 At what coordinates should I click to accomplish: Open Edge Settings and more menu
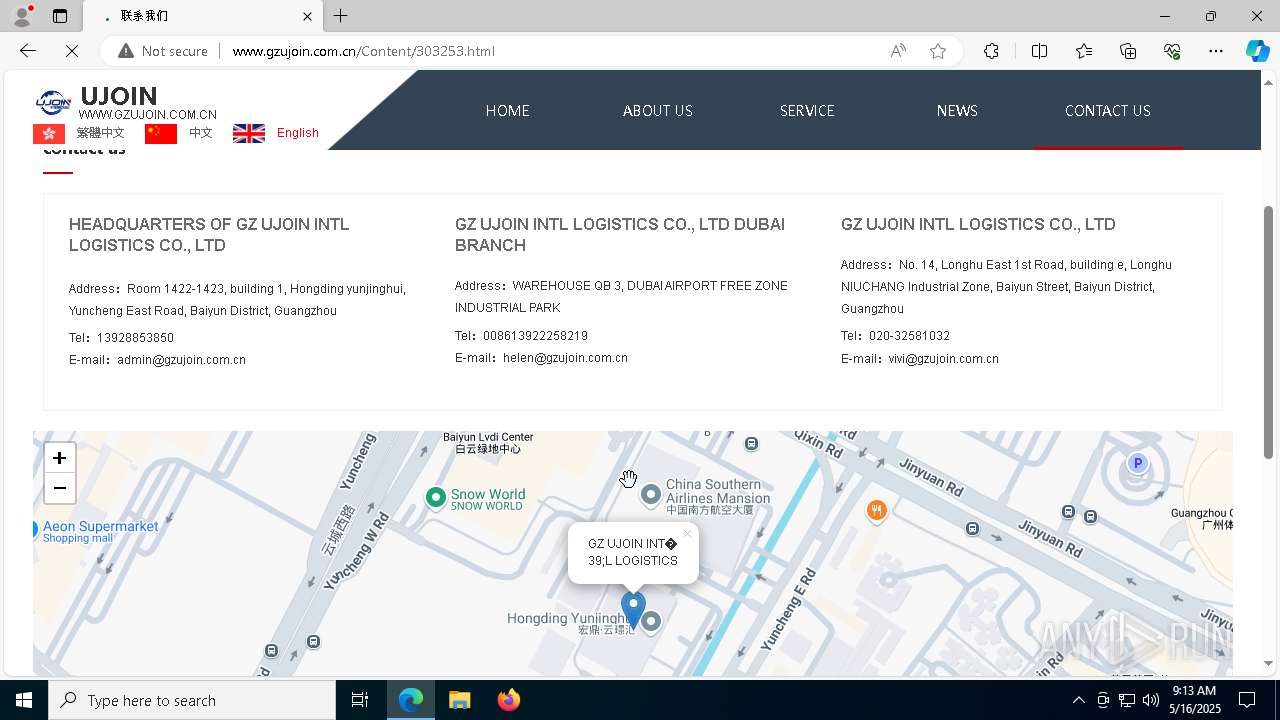tap(1216, 51)
